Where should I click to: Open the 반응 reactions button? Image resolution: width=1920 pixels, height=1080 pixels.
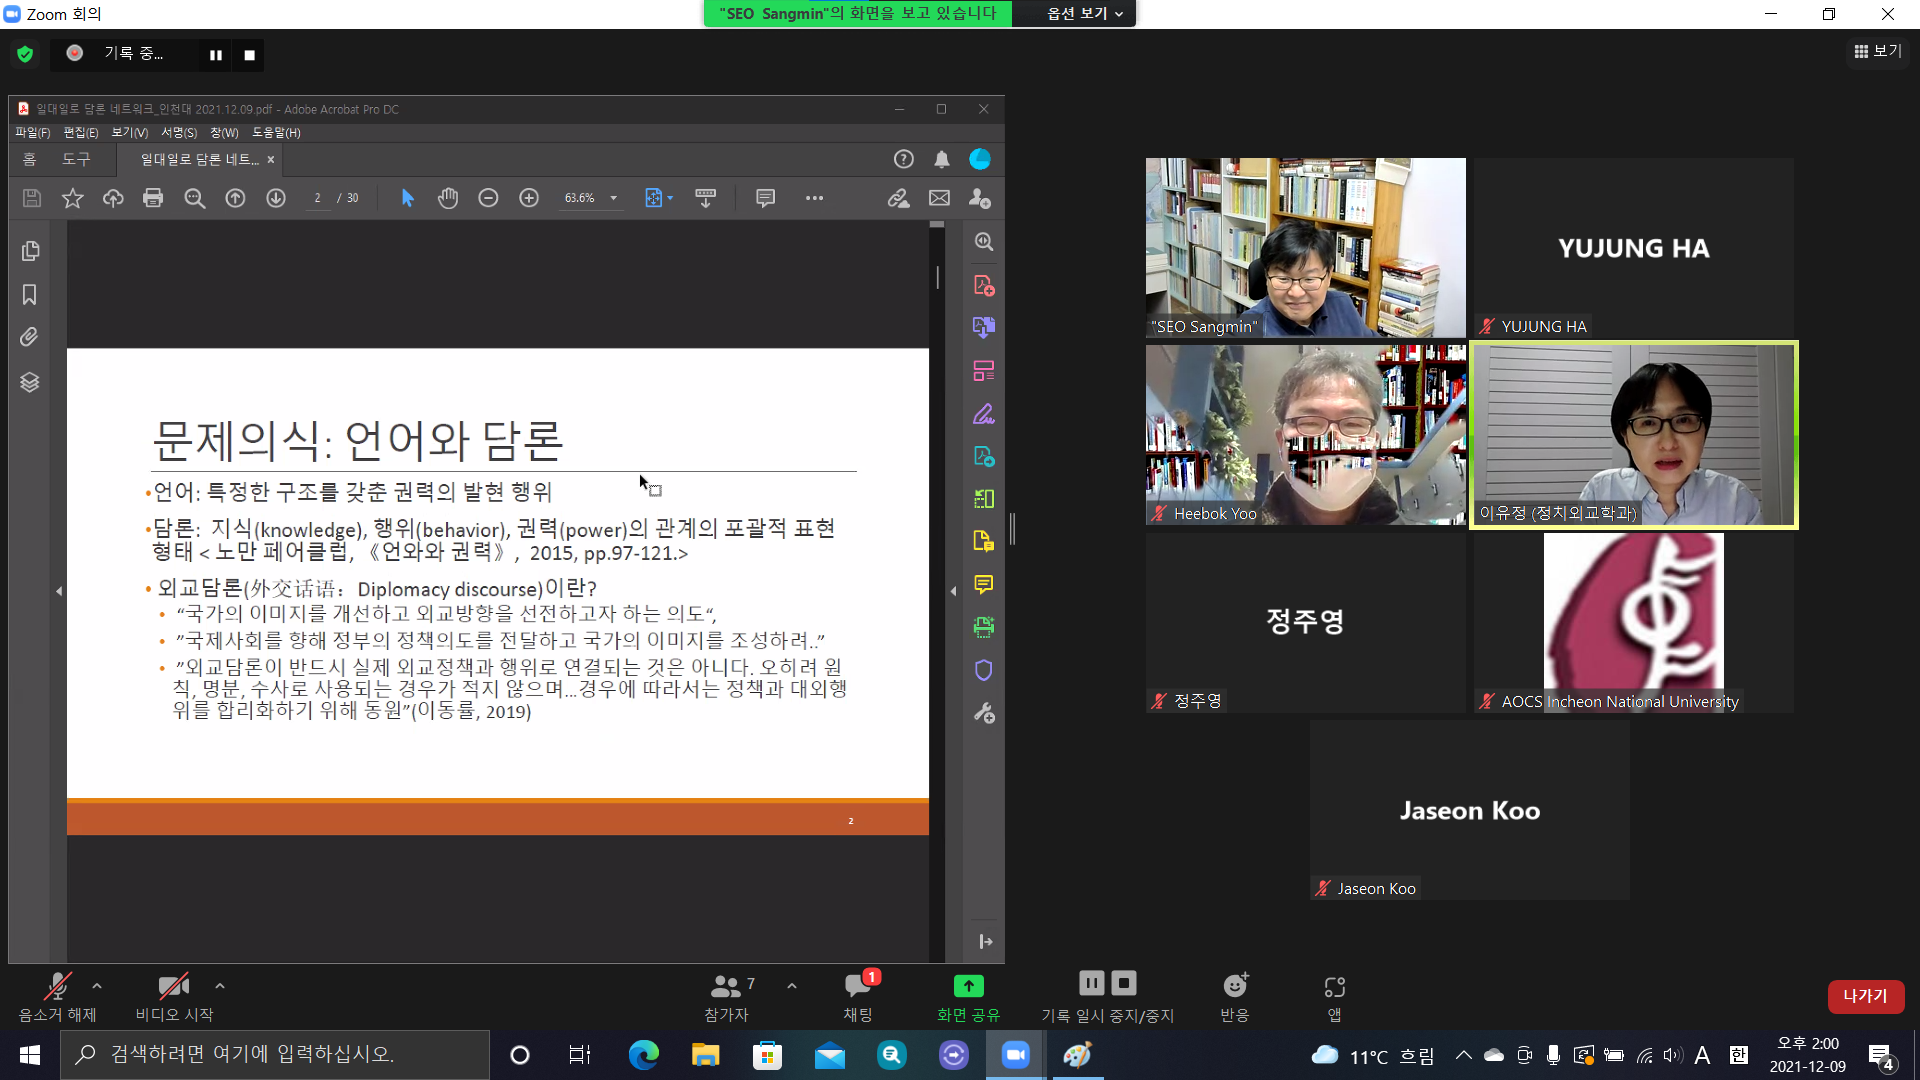pos(1235,997)
